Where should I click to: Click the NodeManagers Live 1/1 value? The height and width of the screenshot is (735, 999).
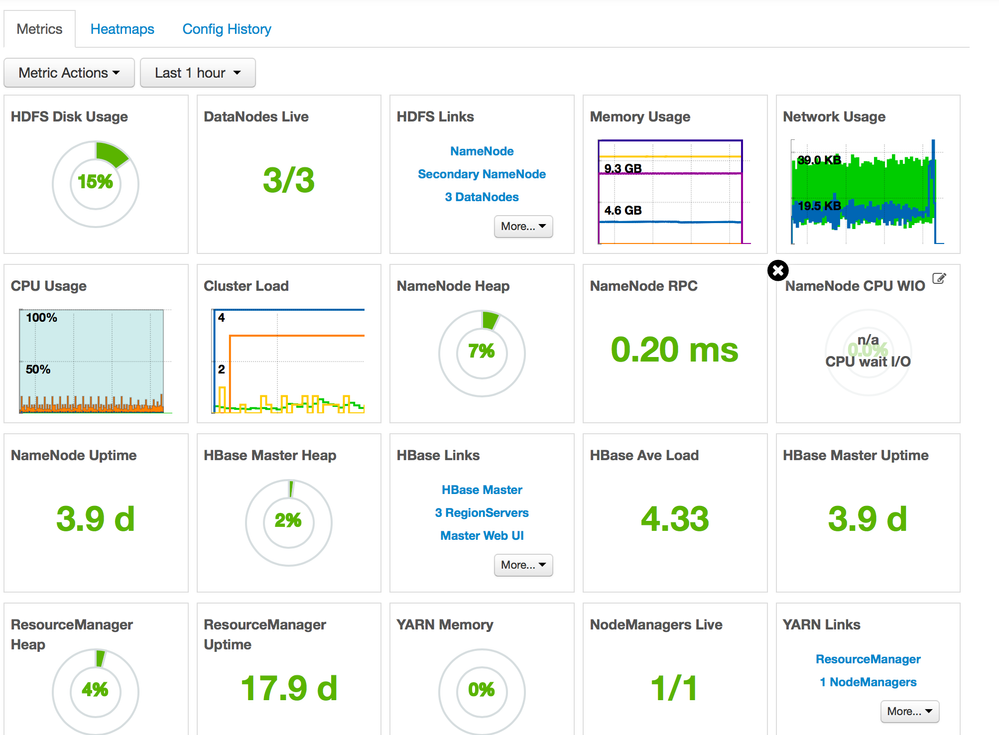point(675,688)
